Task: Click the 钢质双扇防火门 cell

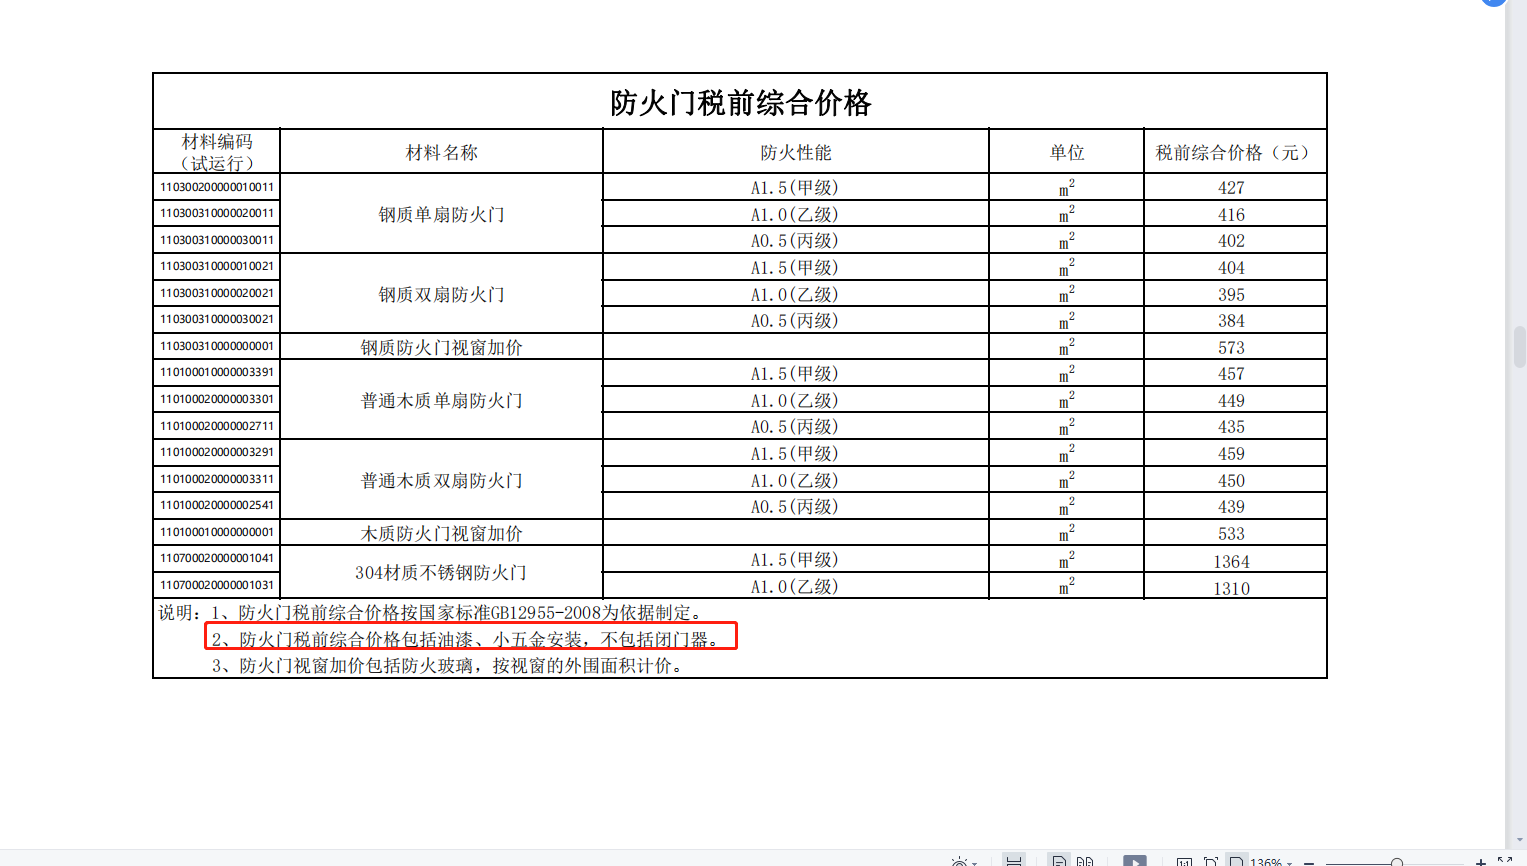Action: [441, 294]
